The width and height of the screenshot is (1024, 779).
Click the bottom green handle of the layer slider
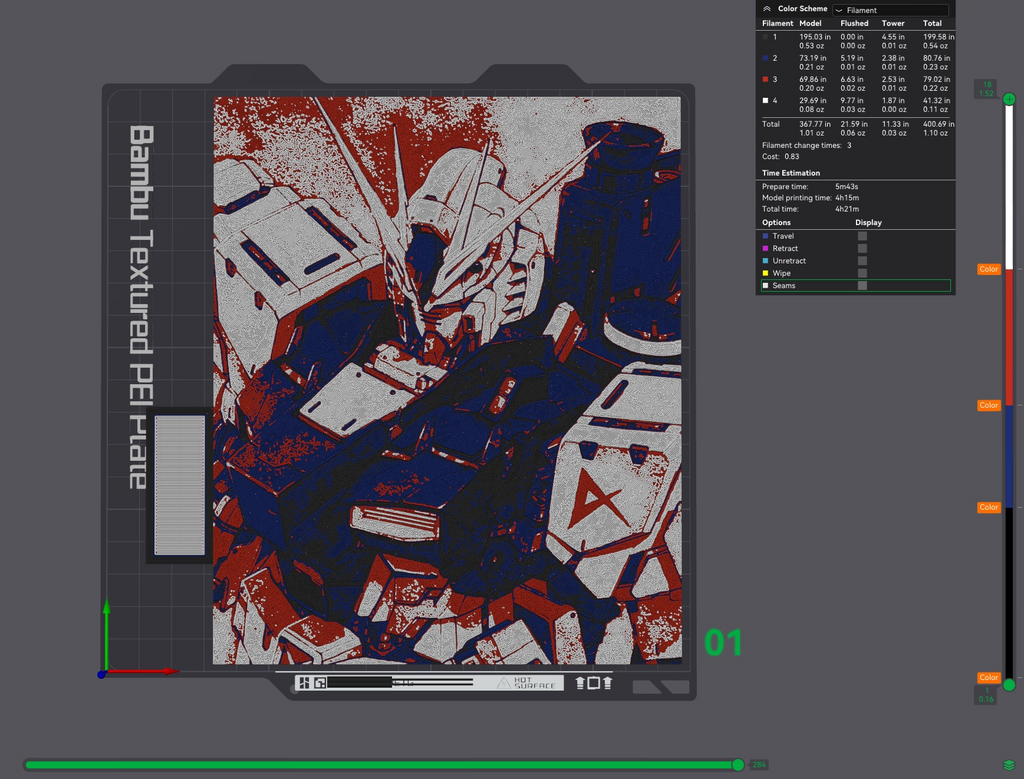[1009, 685]
